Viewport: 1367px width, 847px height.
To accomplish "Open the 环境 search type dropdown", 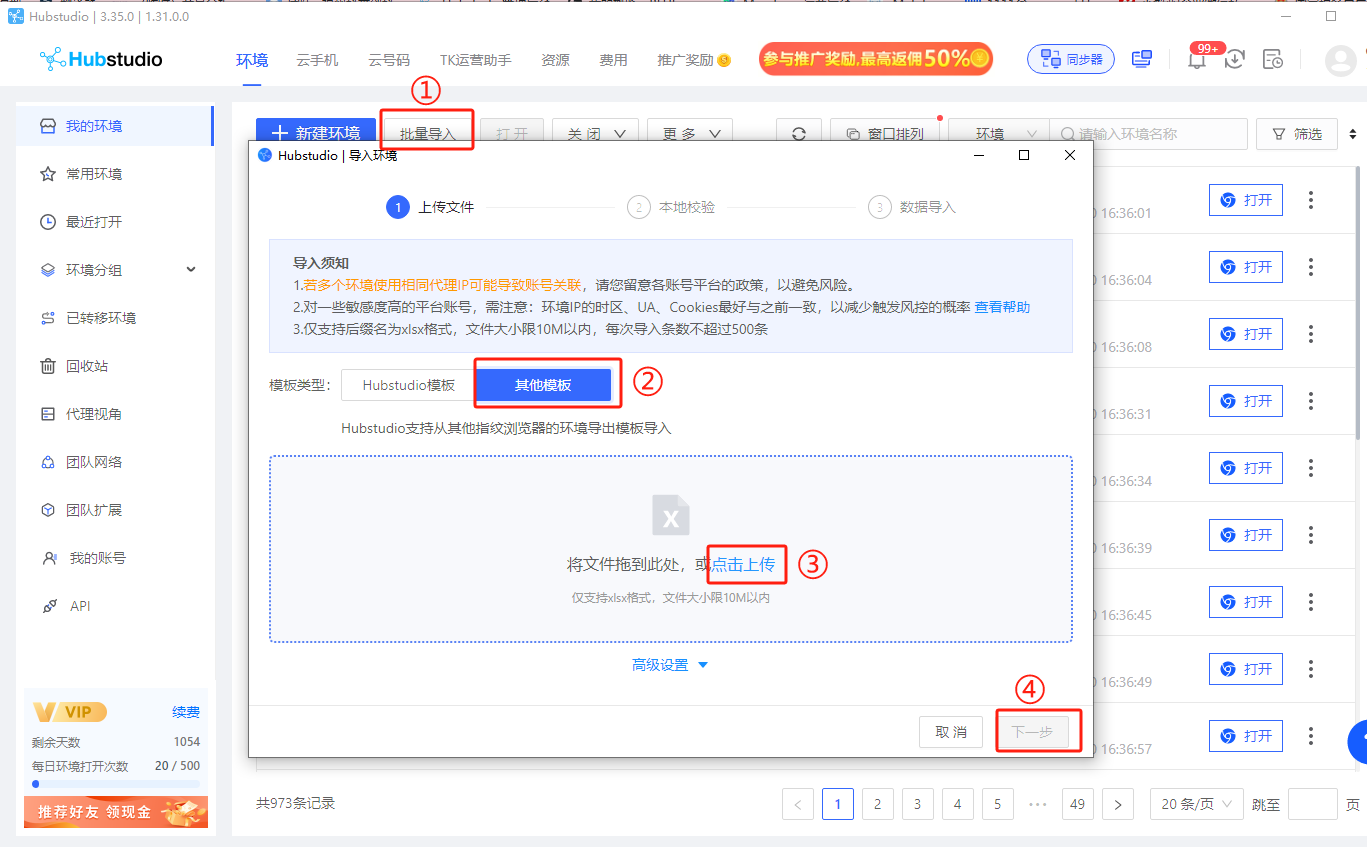I will click(x=999, y=134).
